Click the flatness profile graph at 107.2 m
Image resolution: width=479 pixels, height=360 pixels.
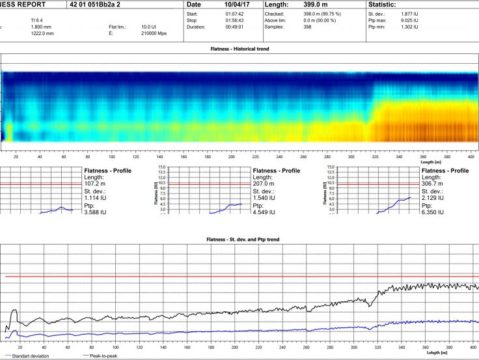click(41, 190)
